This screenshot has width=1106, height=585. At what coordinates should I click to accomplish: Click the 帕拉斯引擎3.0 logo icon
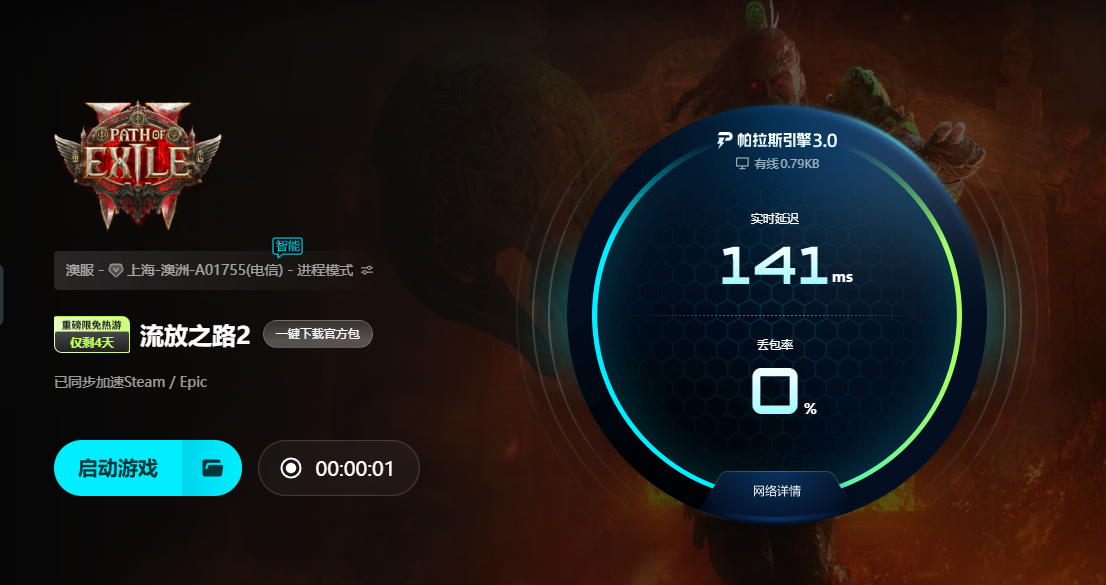pos(724,140)
